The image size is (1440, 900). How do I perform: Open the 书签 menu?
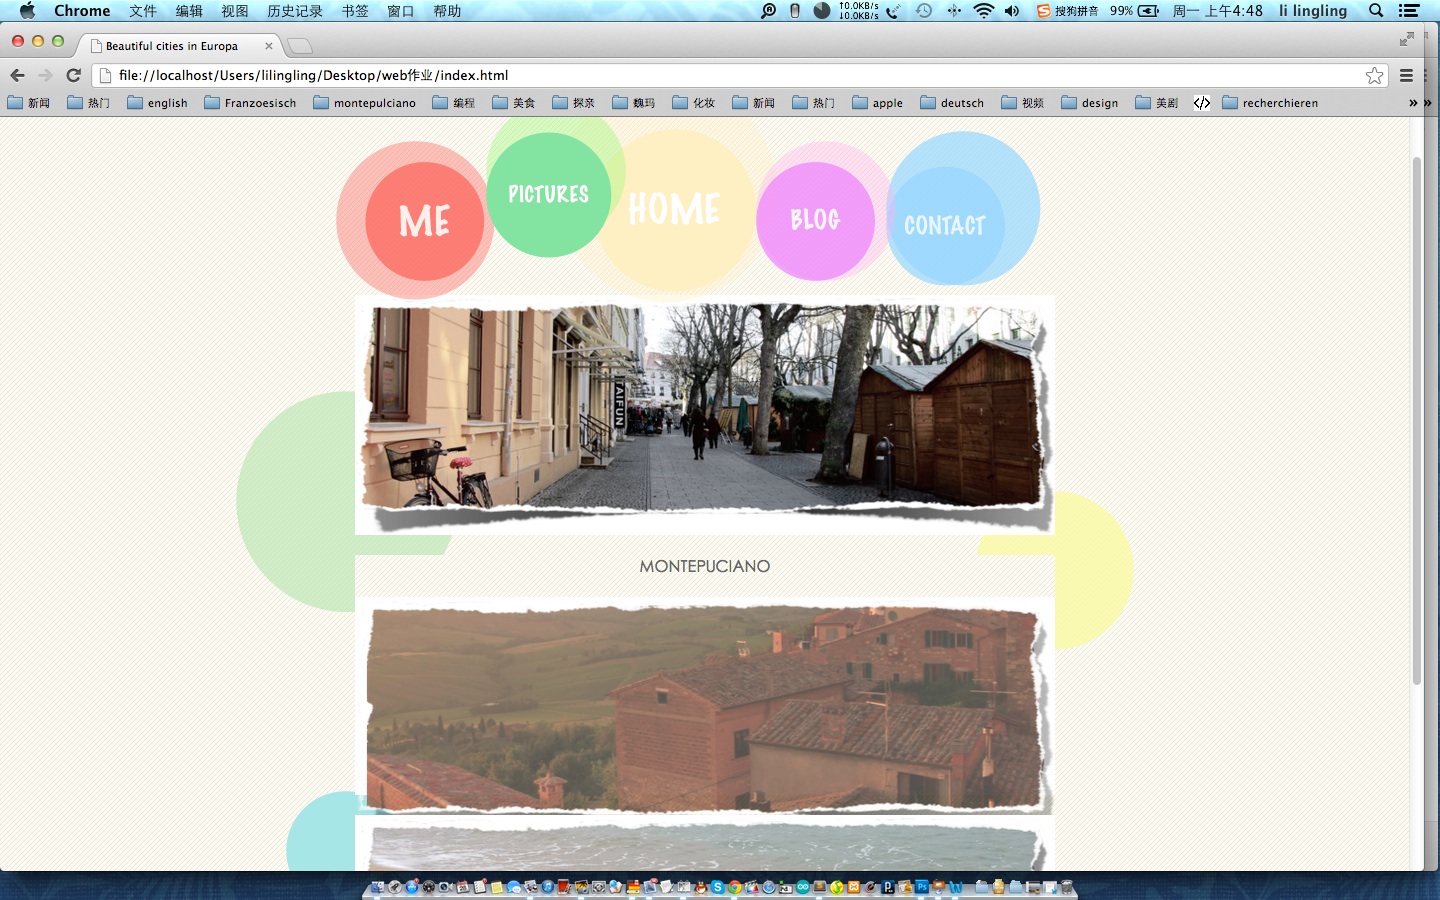point(355,11)
